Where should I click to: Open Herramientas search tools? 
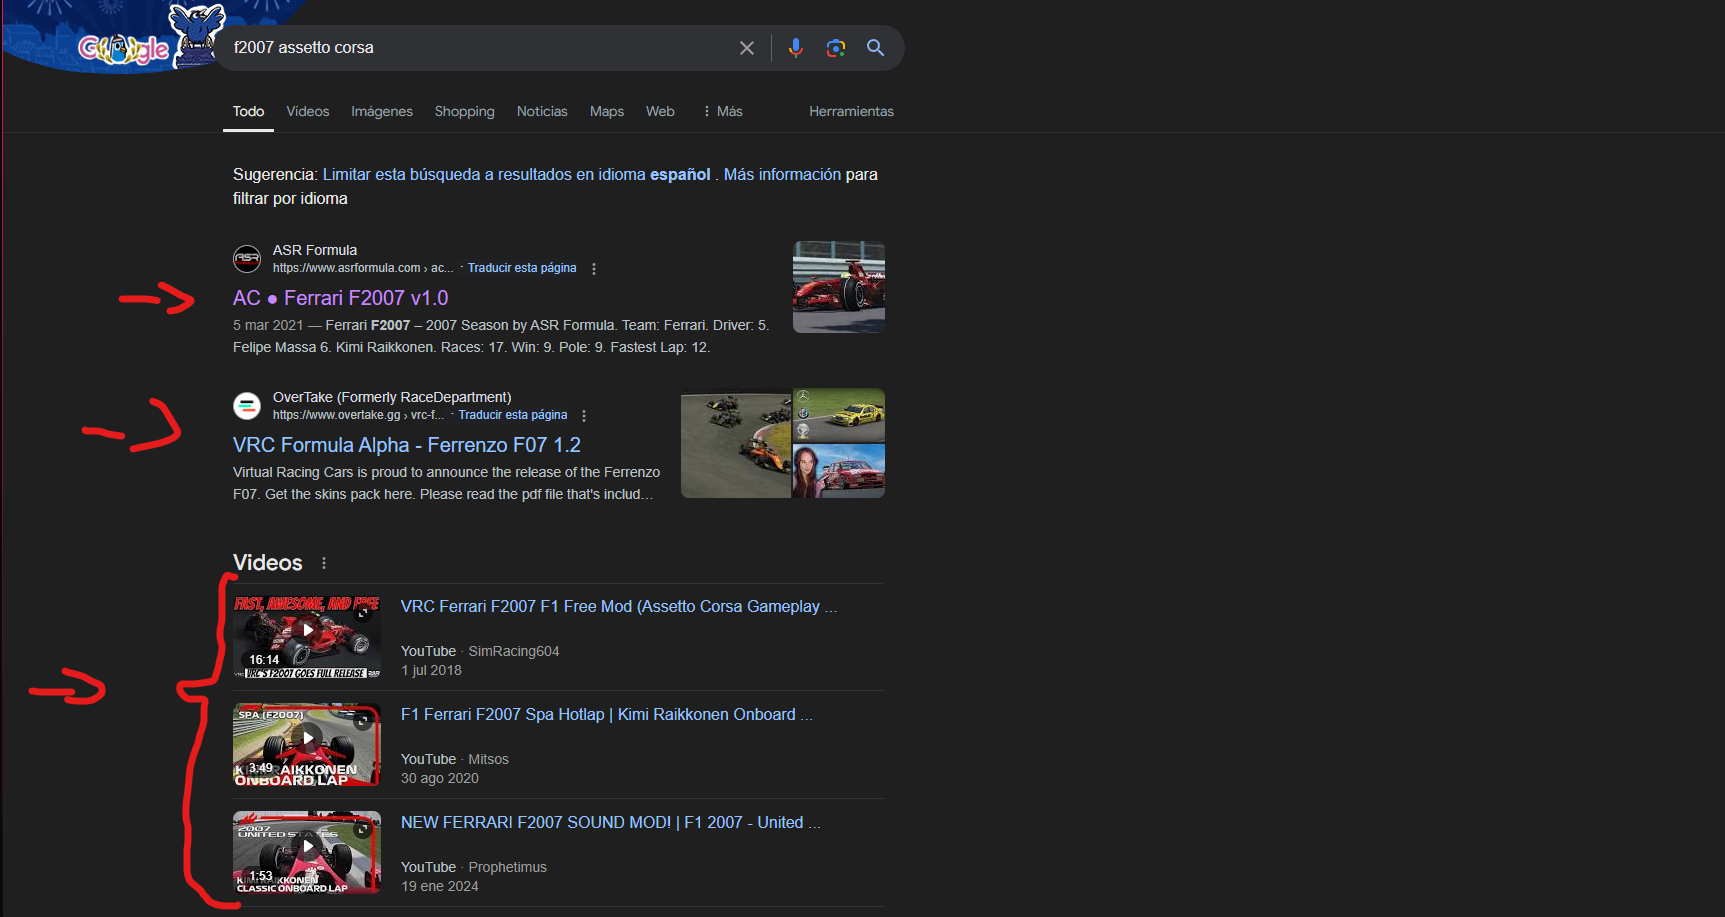[x=851, y=111]
